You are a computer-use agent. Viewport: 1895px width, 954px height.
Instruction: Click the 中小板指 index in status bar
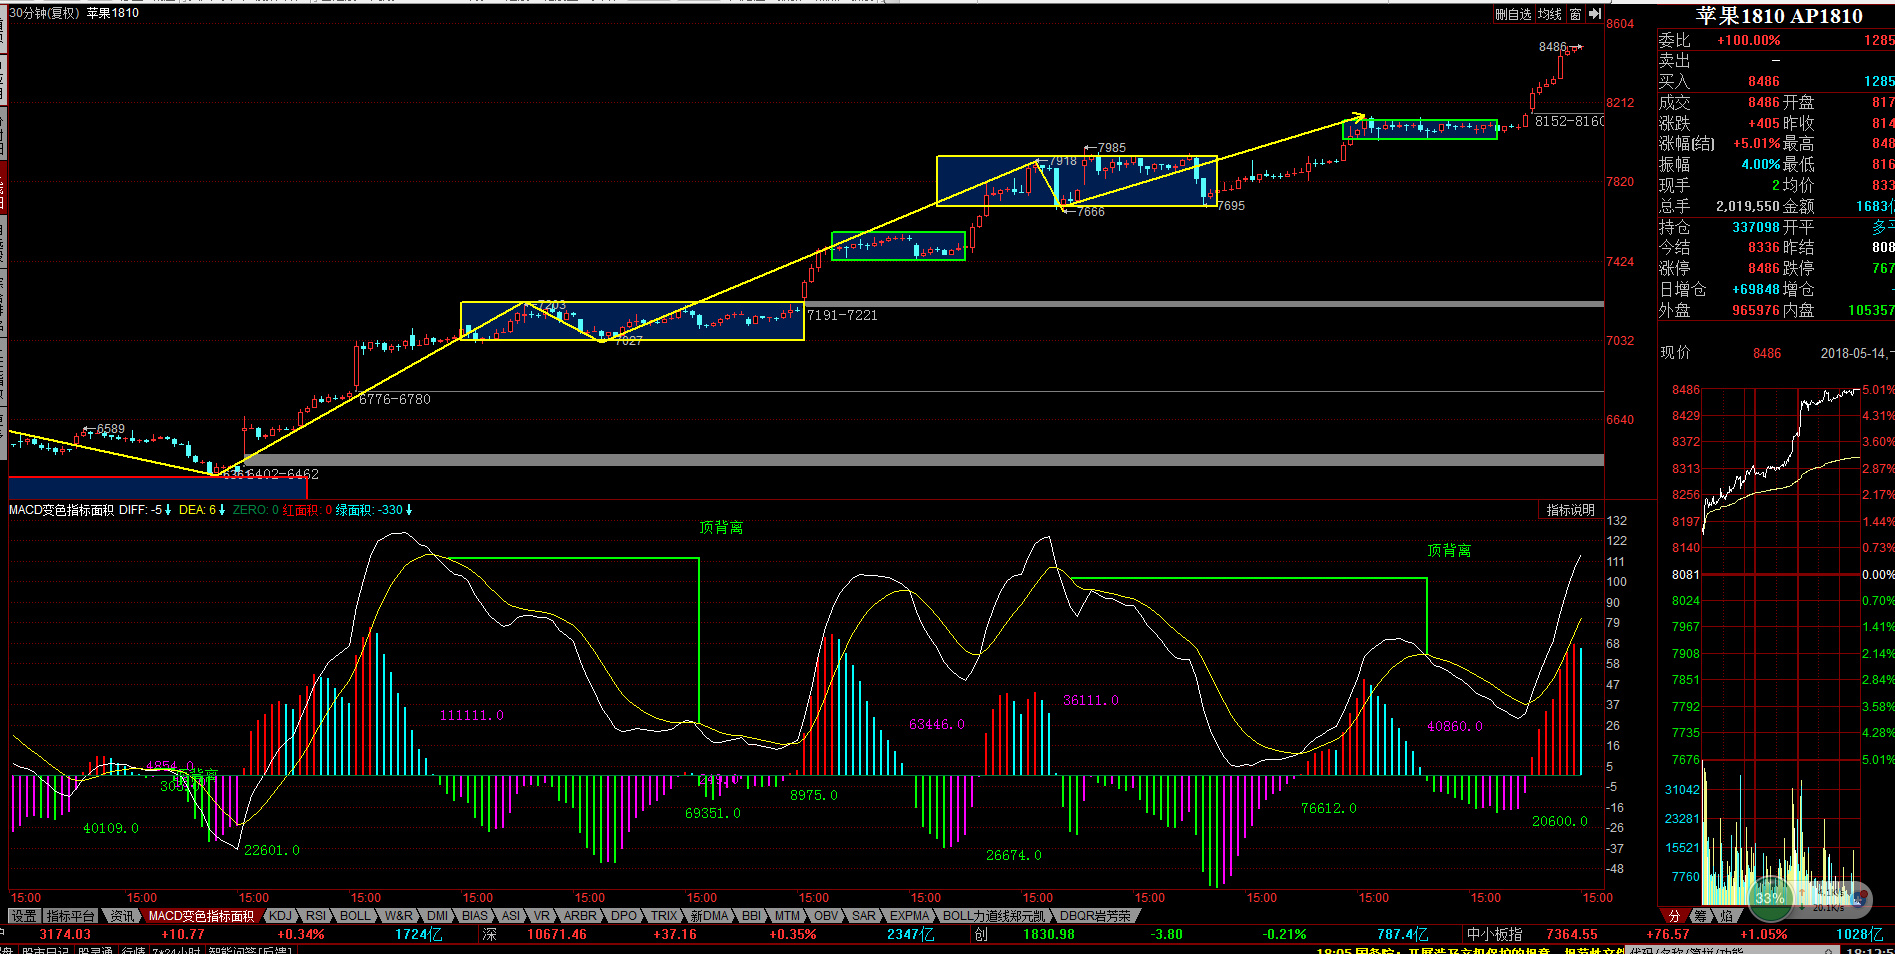[1494, 935]
